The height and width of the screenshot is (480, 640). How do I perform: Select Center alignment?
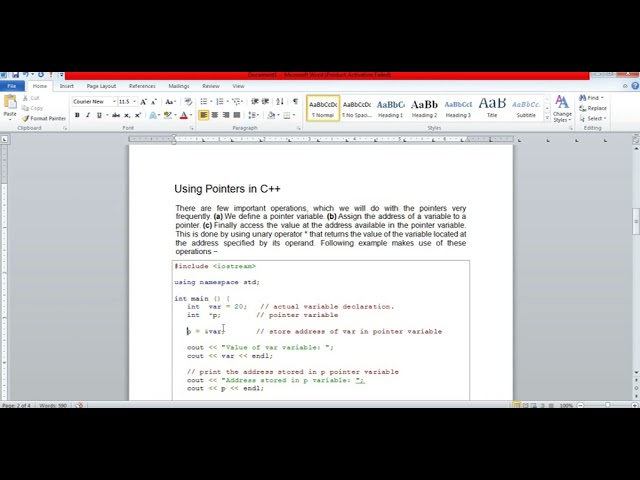[x=215, y=115]
